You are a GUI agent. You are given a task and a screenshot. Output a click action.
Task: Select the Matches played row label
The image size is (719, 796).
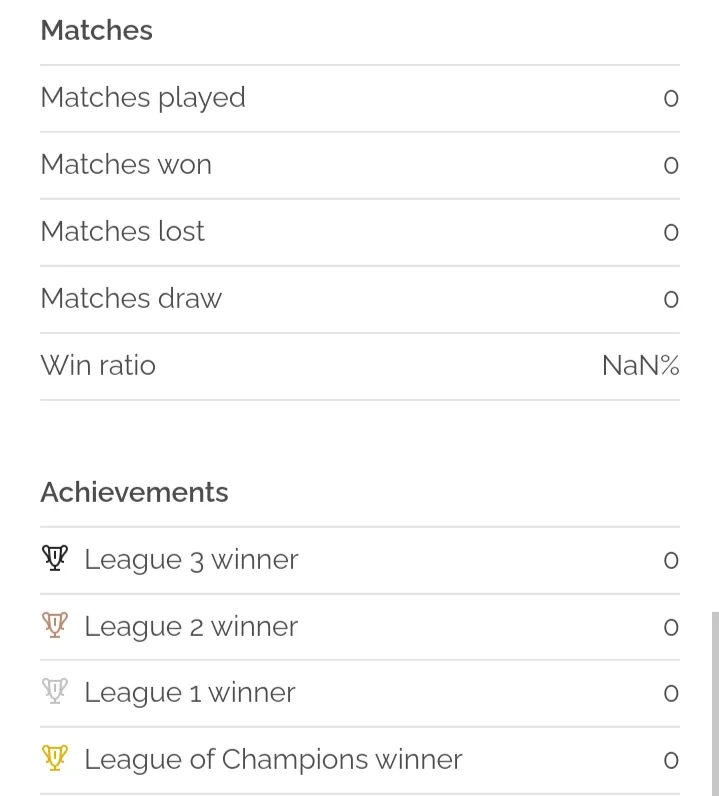coord(143,98)
